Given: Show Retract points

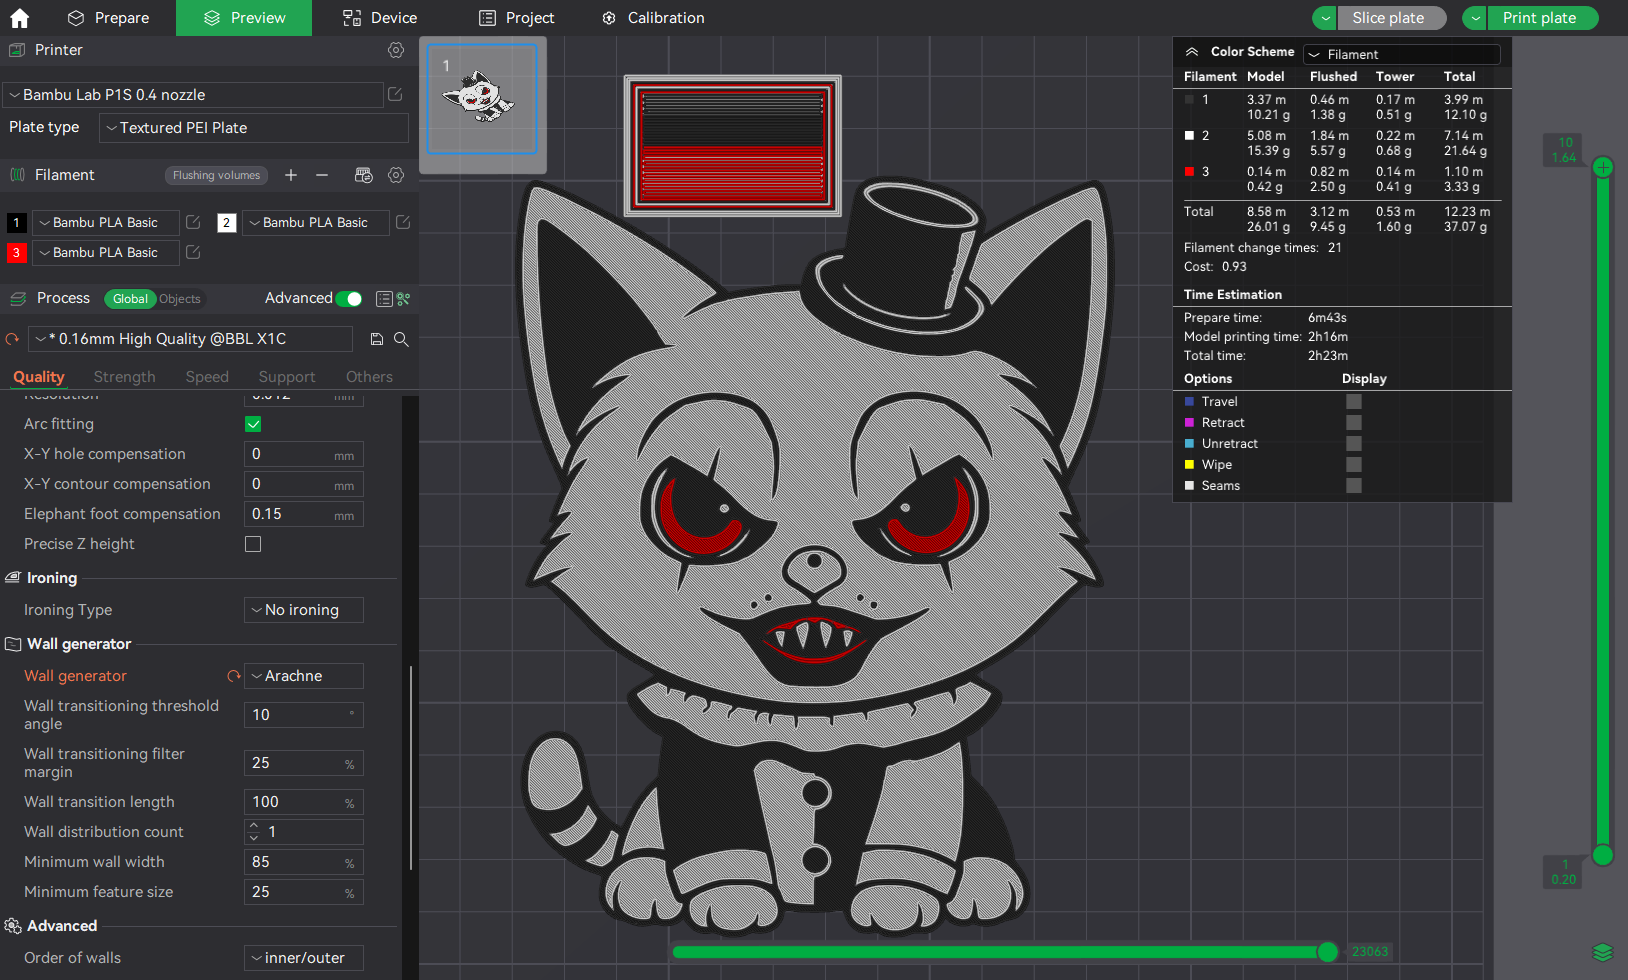Looking at the screenshot, I should 1354,422.
